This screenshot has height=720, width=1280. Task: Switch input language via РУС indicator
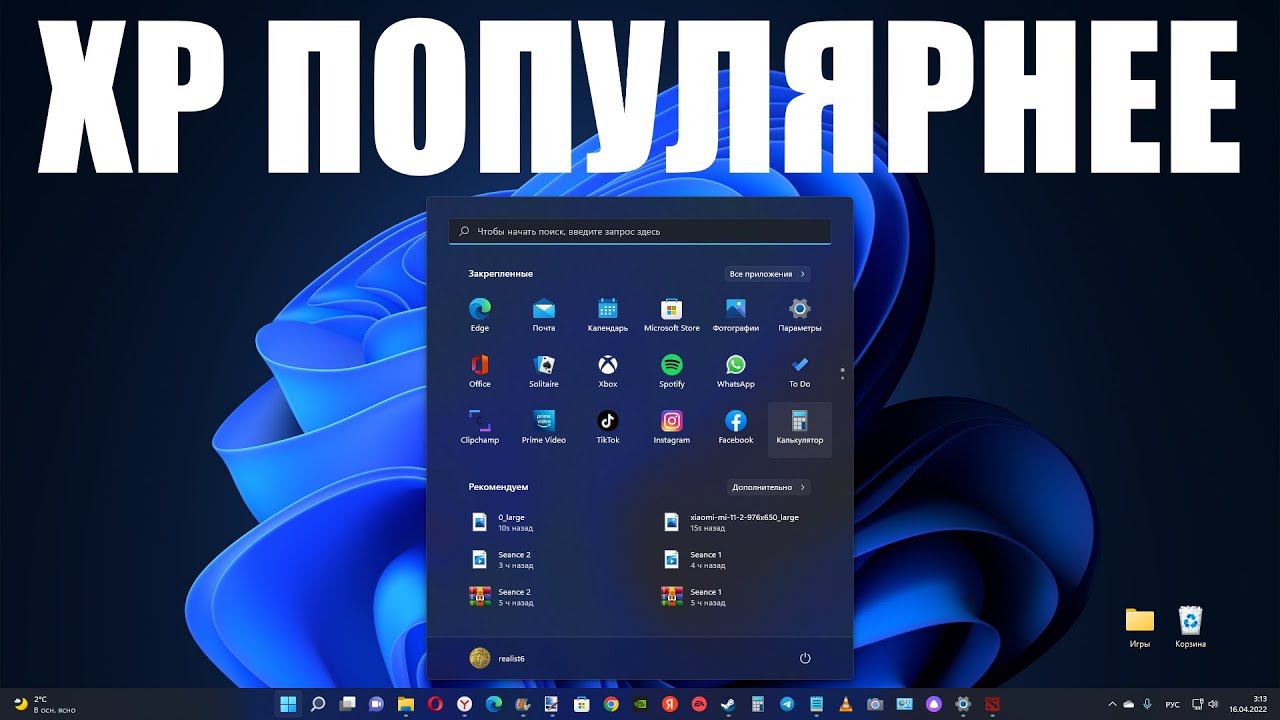[1173, 704]
